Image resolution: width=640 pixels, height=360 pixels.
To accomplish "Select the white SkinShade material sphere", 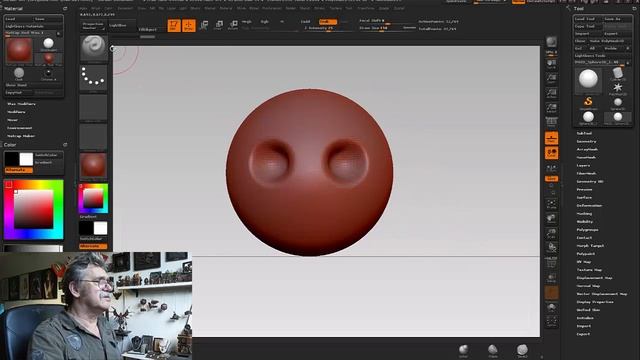I will (48, 44).
